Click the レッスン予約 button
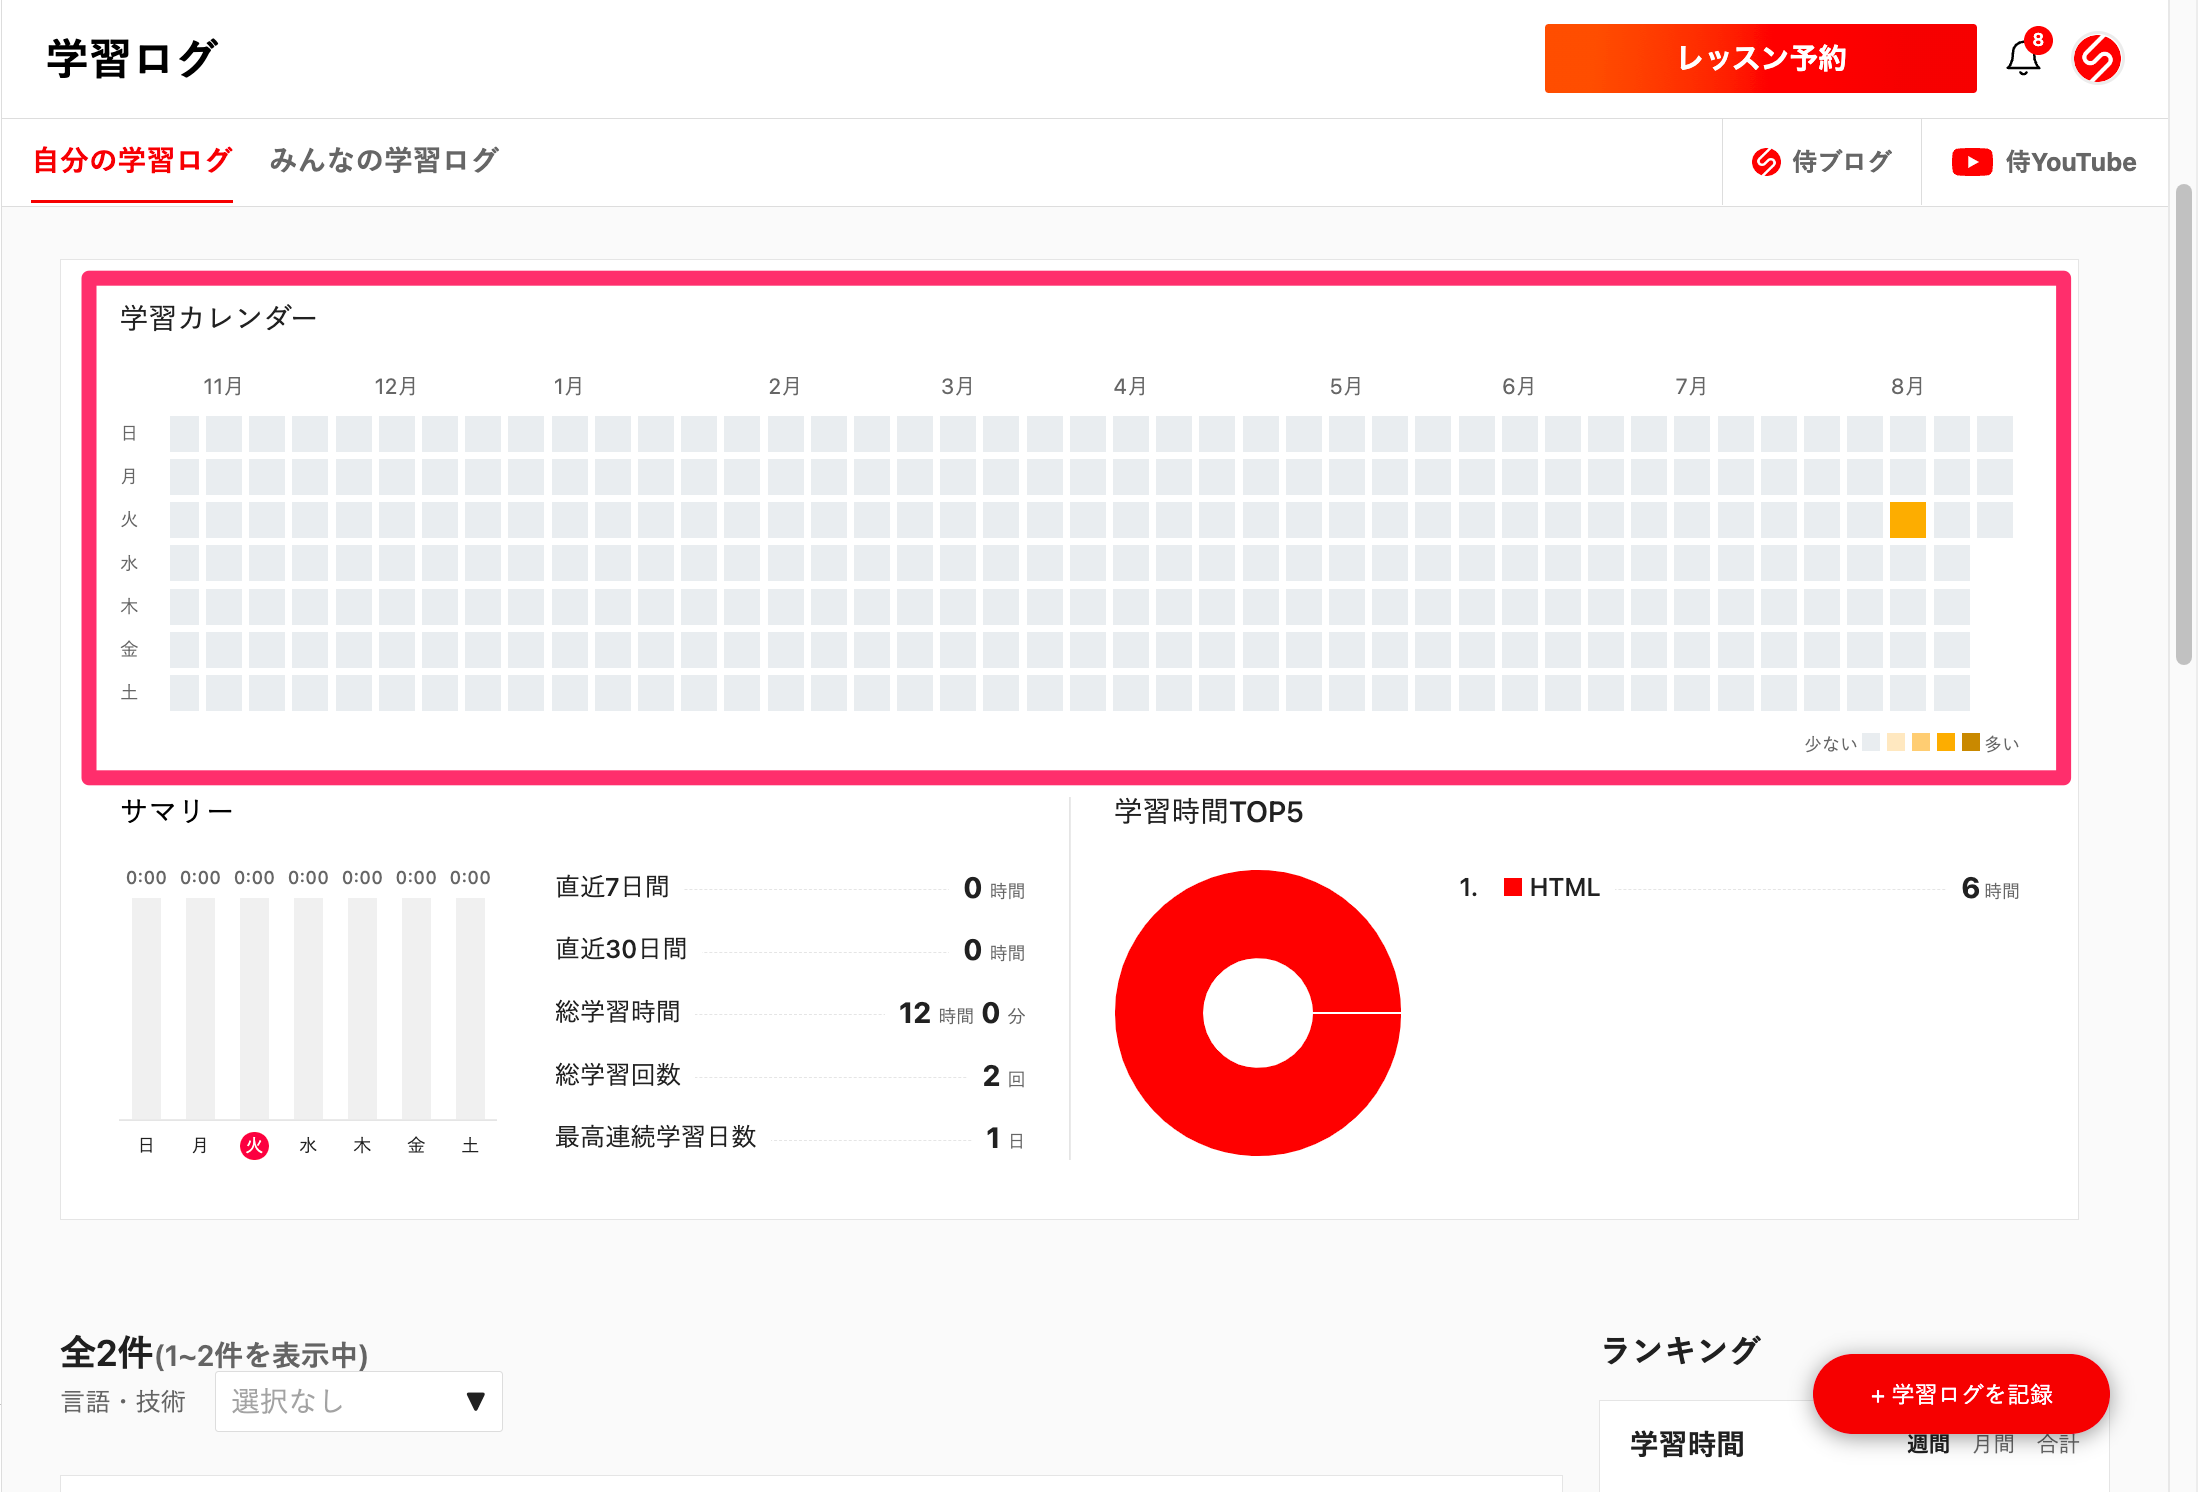Image resolution: width=2198 pixels, height=1492 pixels. point(1760,59)
